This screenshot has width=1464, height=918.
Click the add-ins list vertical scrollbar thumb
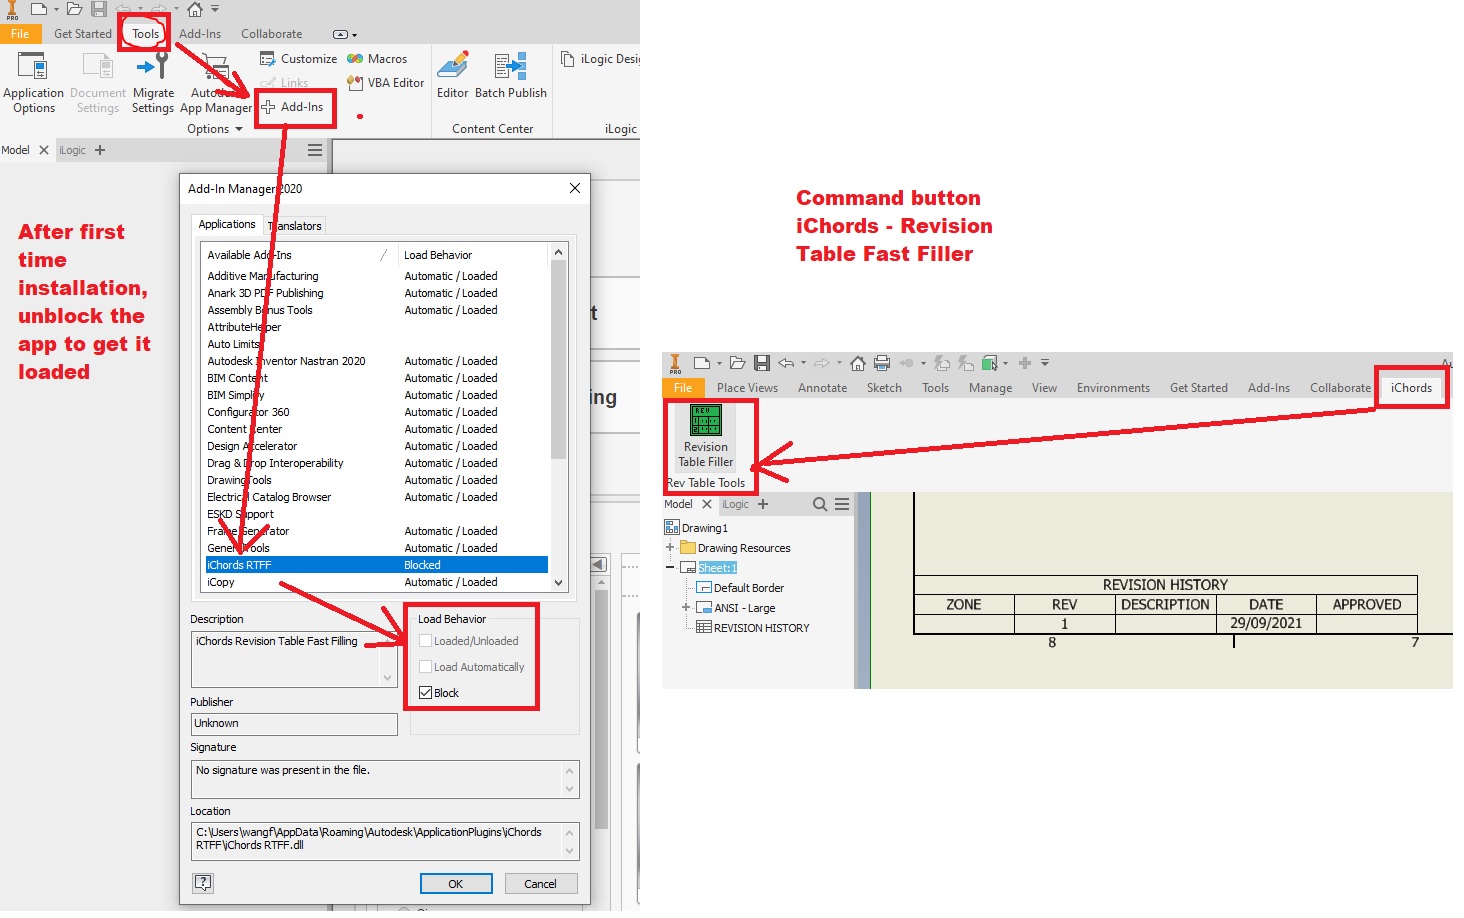558,360
